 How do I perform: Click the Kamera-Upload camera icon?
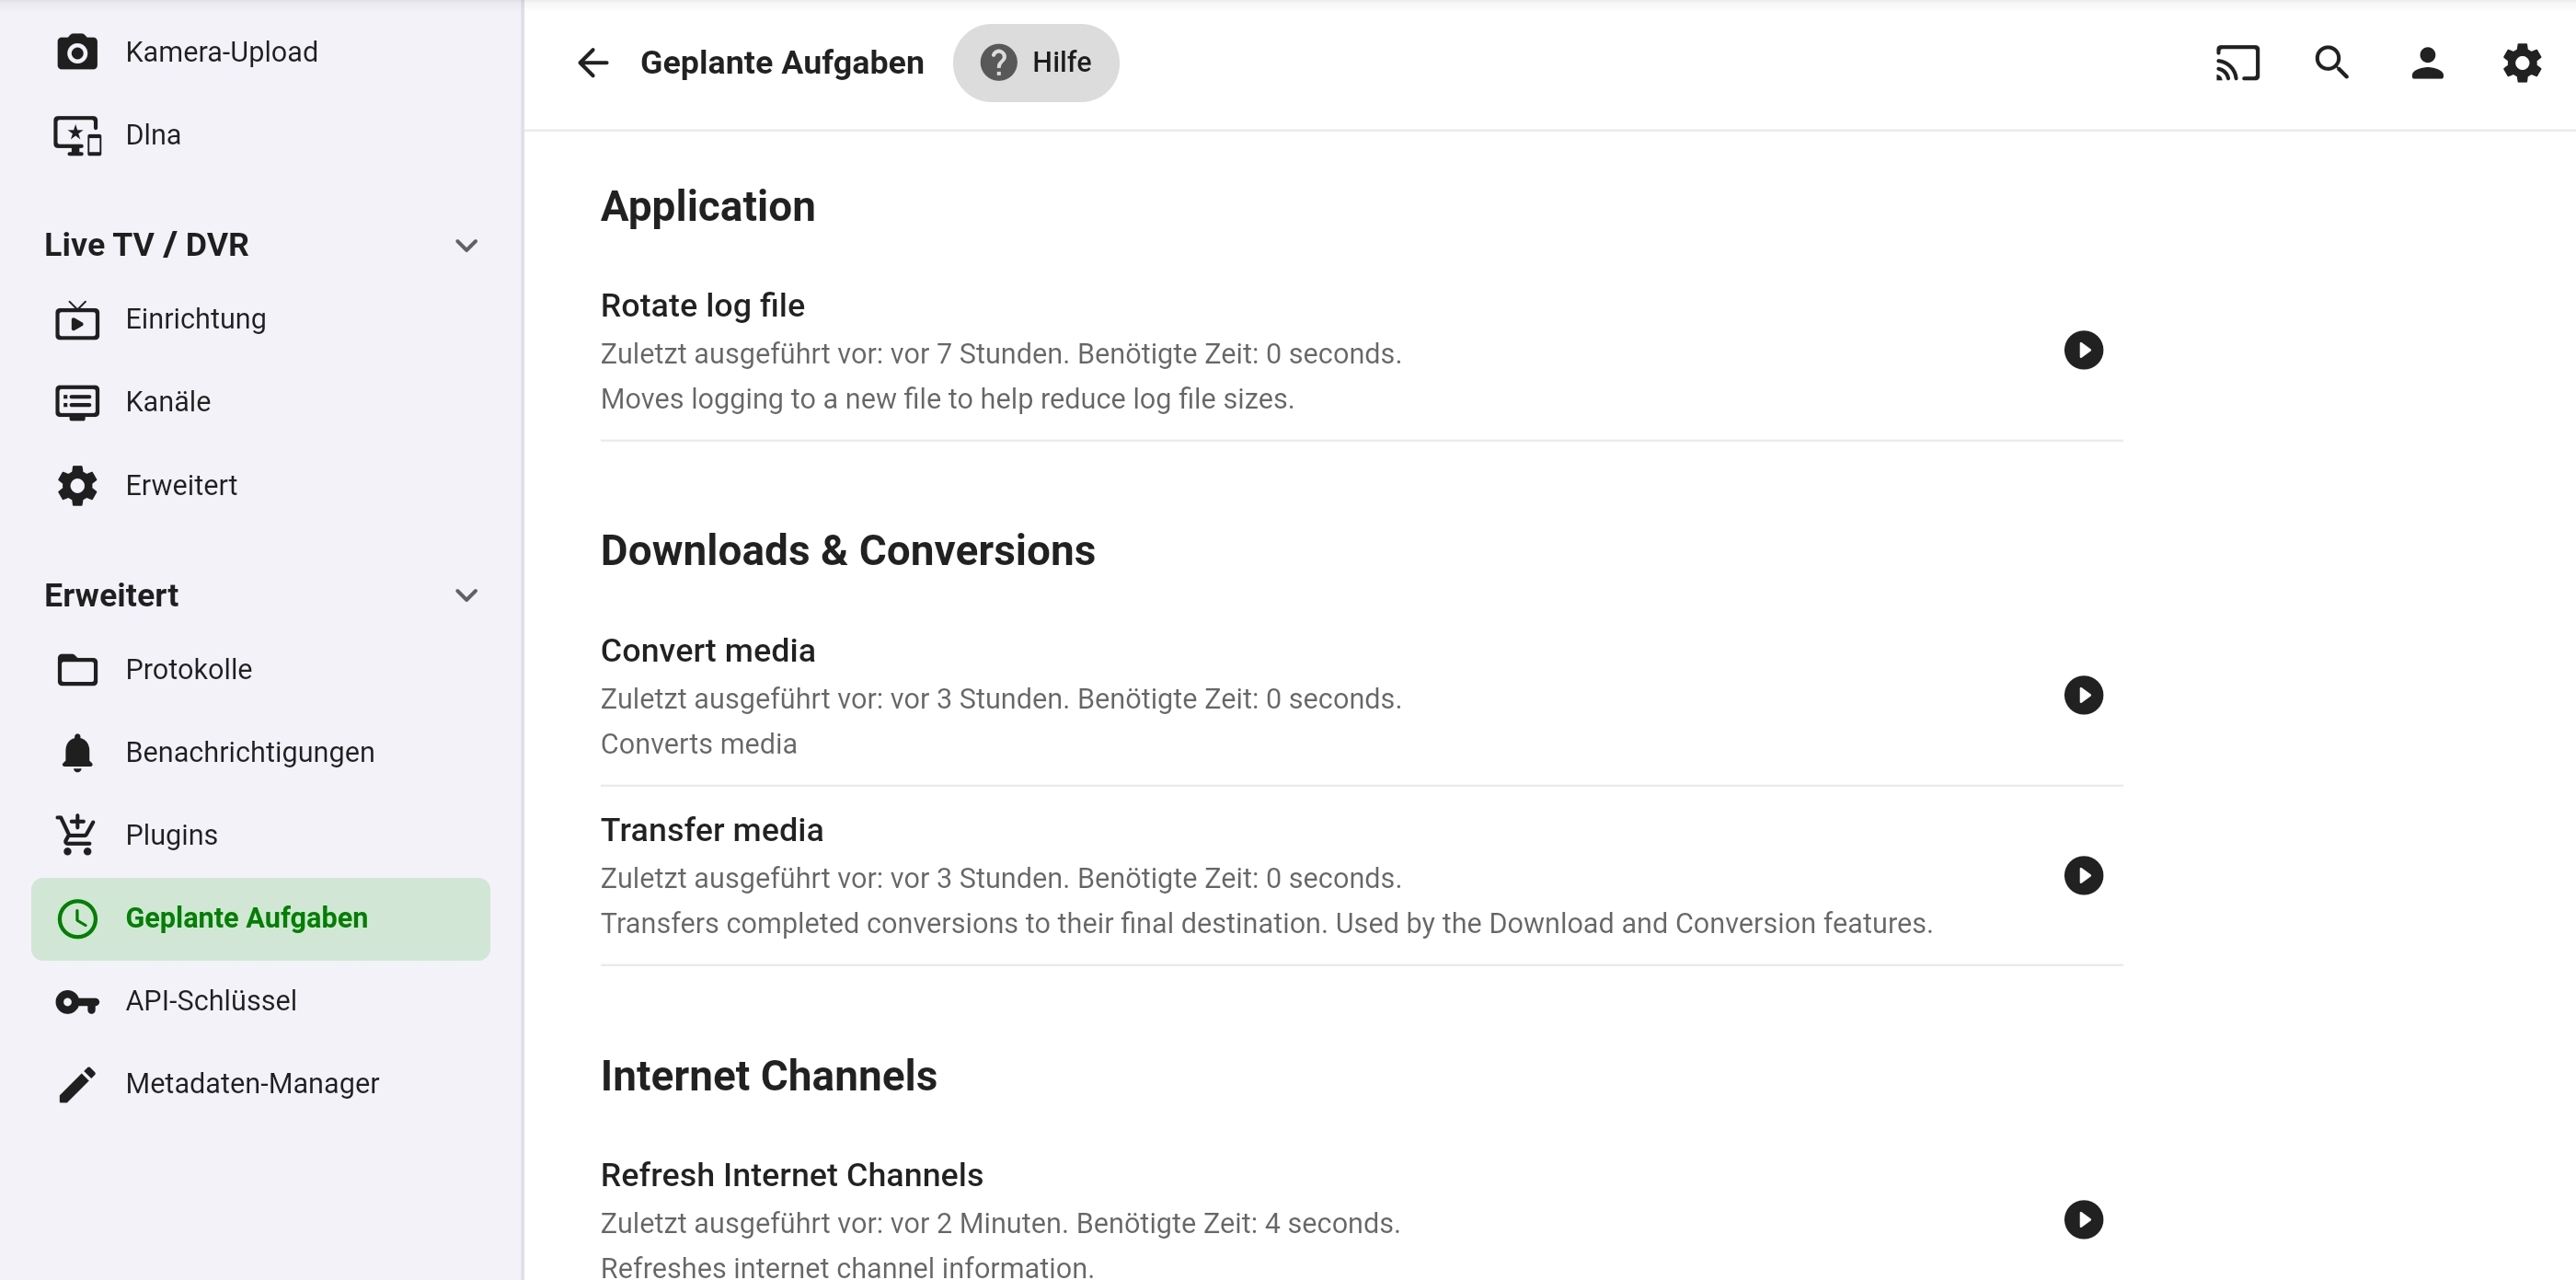[77, 52]
